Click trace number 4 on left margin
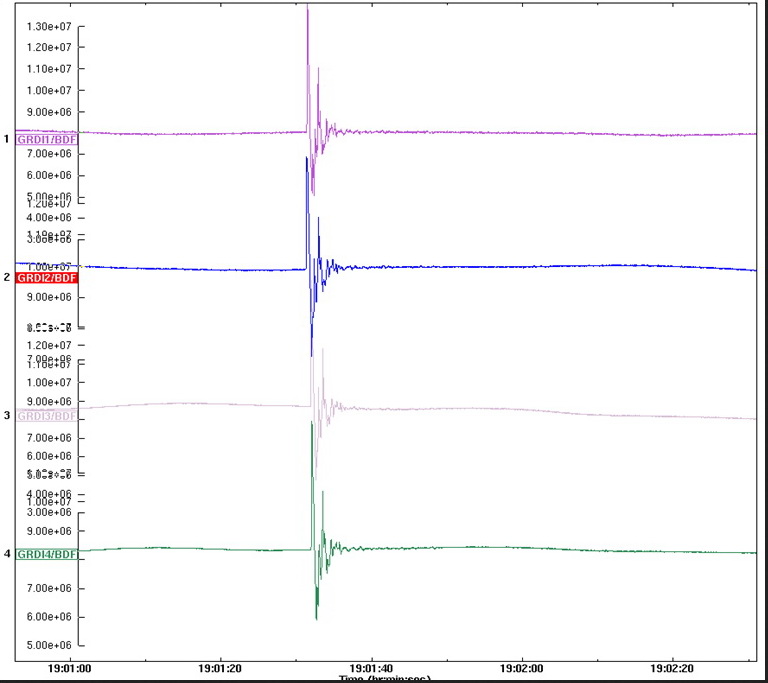 pos(7,553)
